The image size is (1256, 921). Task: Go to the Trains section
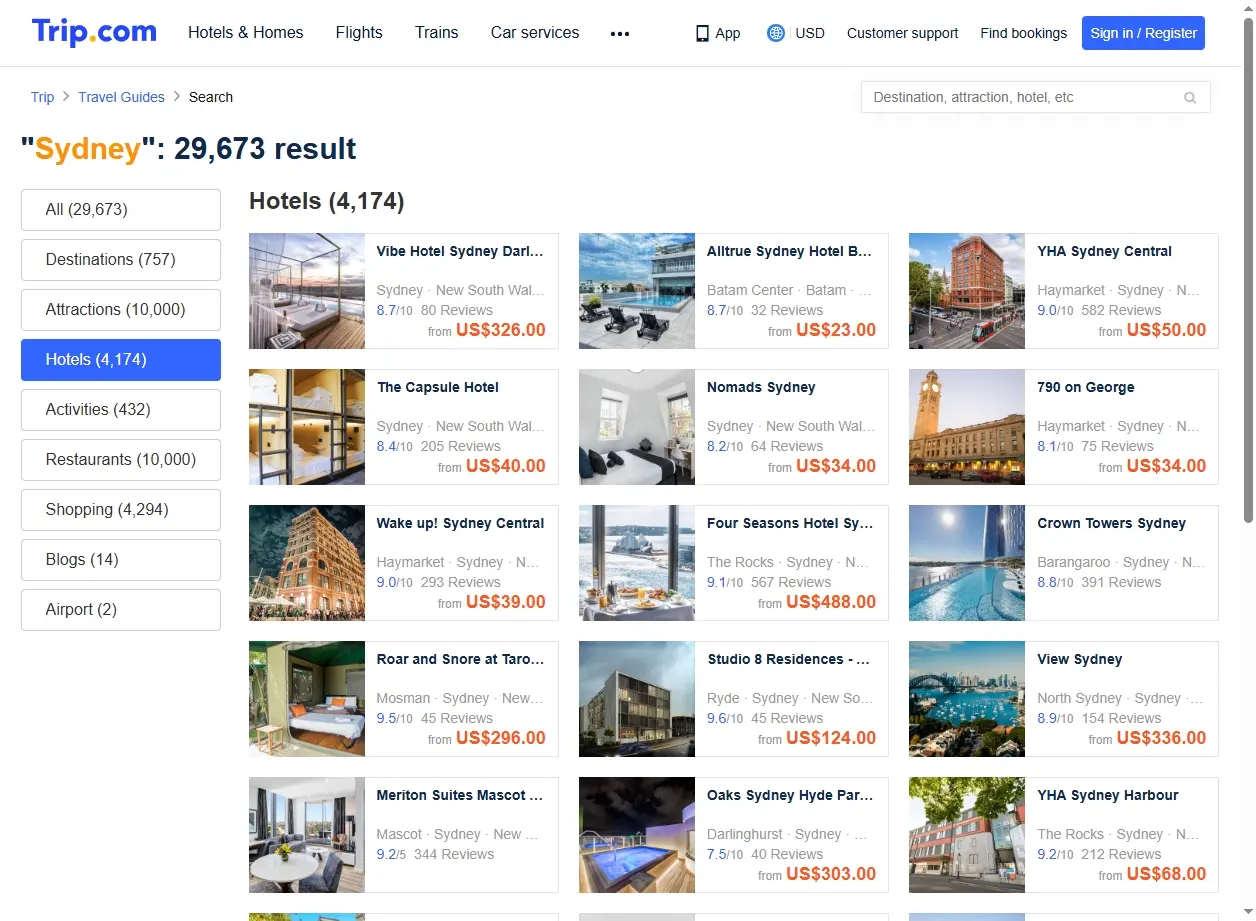(x=437, y=32)
